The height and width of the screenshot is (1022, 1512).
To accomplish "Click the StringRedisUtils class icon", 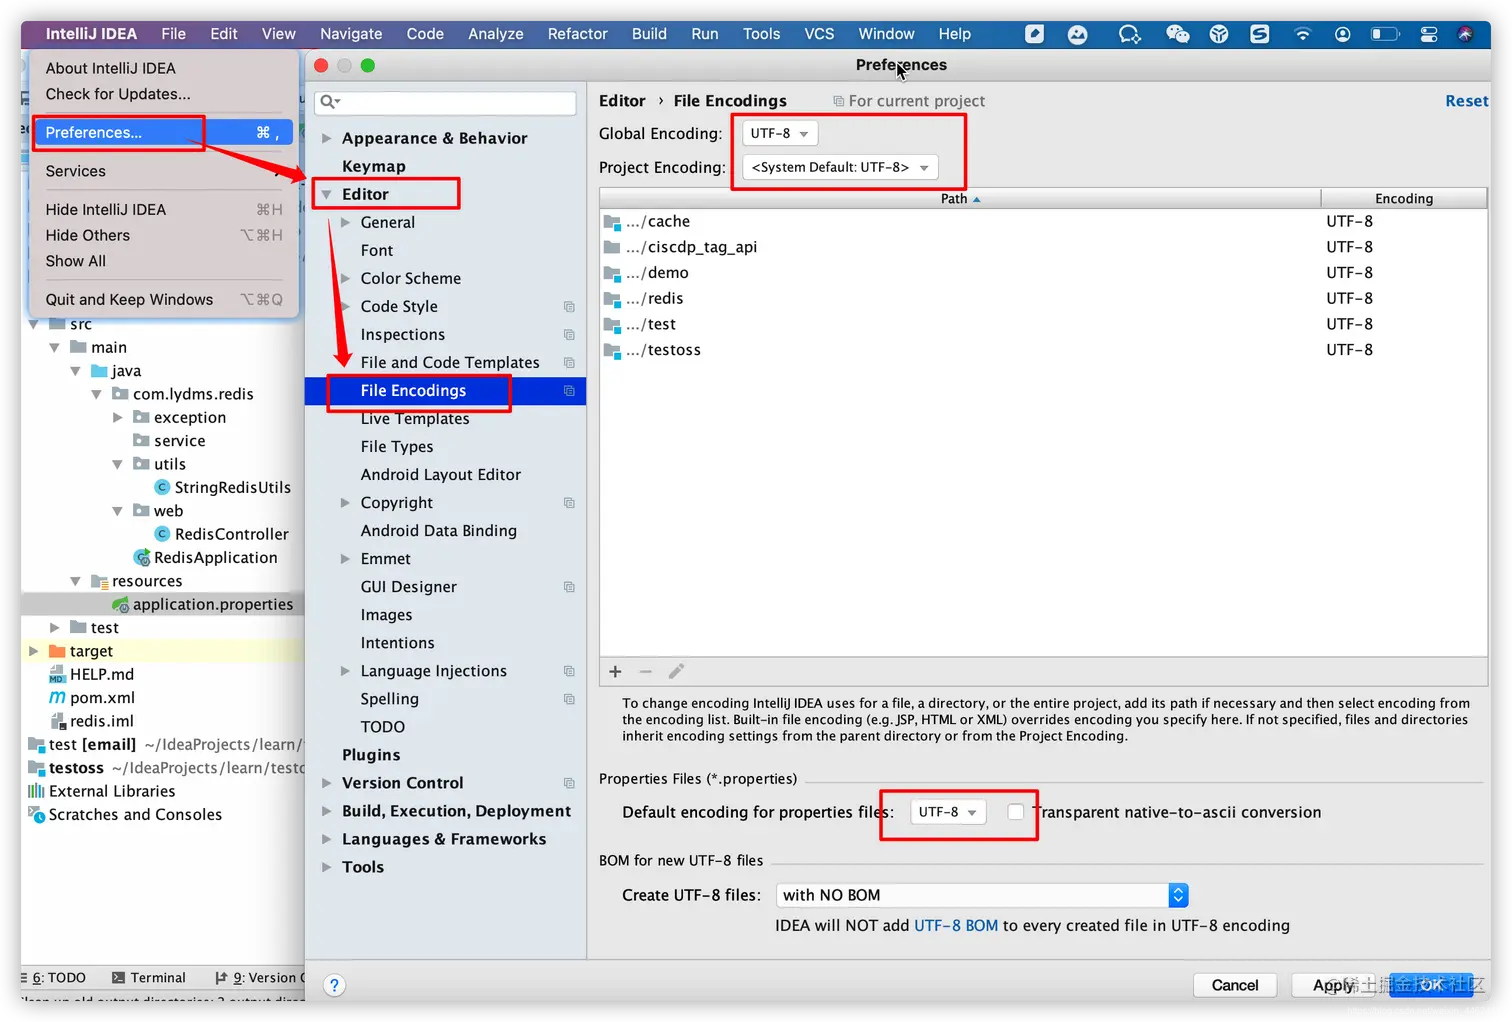I will pyautogui.click(x=162, y=487).
